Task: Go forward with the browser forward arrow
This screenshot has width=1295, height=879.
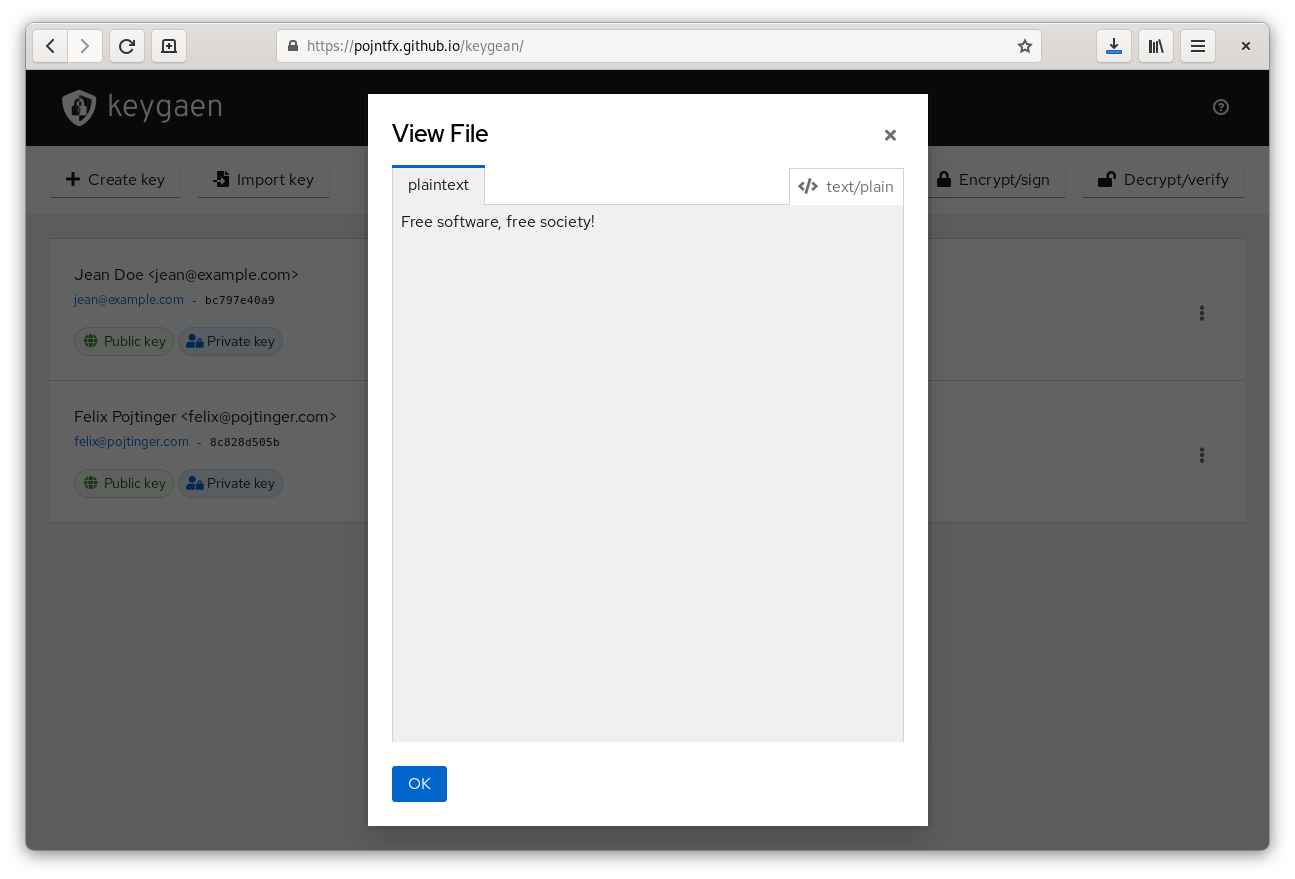Action: 85,46
